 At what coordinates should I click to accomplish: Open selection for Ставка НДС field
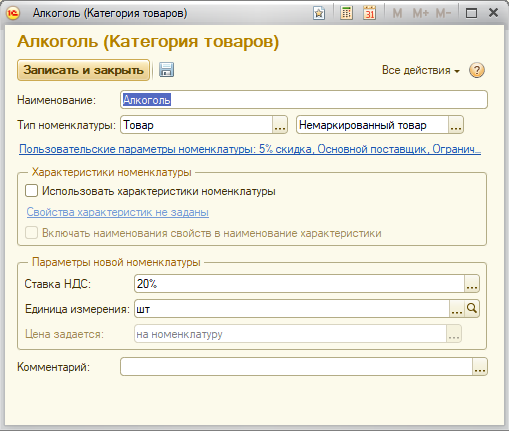472,284
